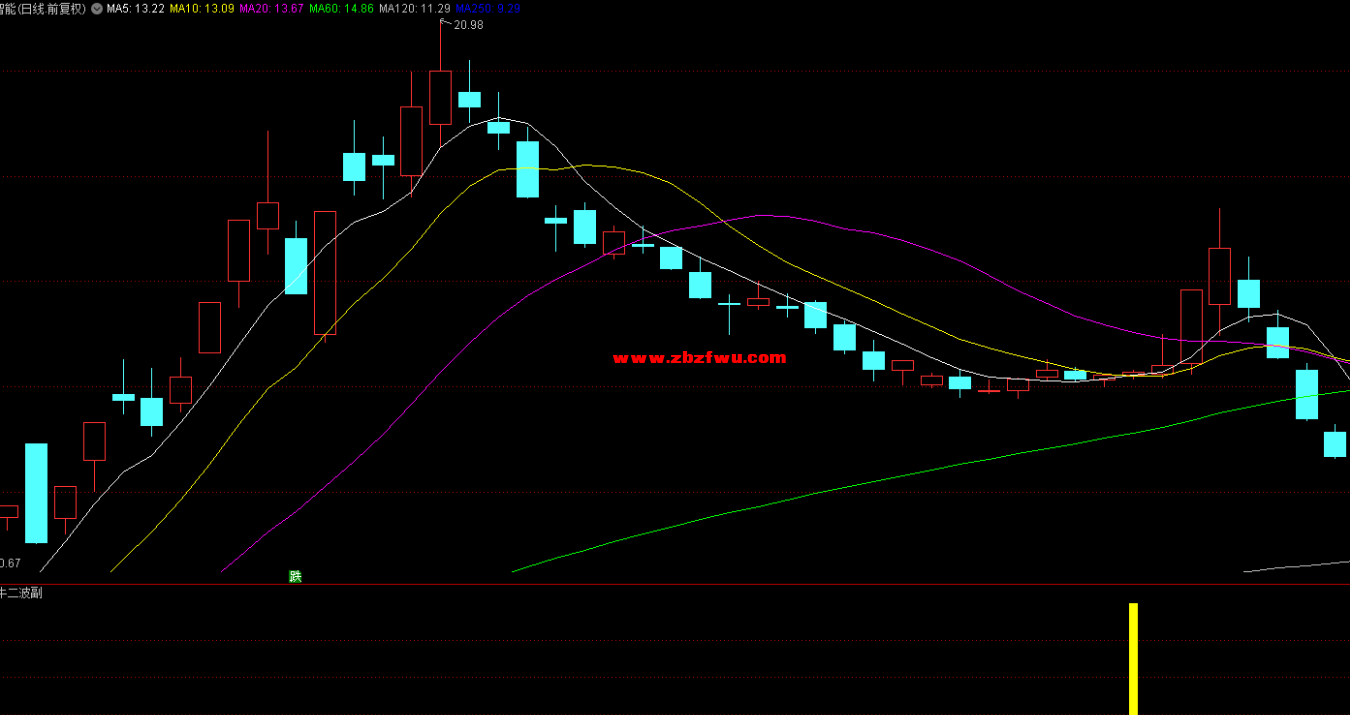Select the green MA60: 14.86 label
Screen dimensions: 1350x715
pos(342,8)
